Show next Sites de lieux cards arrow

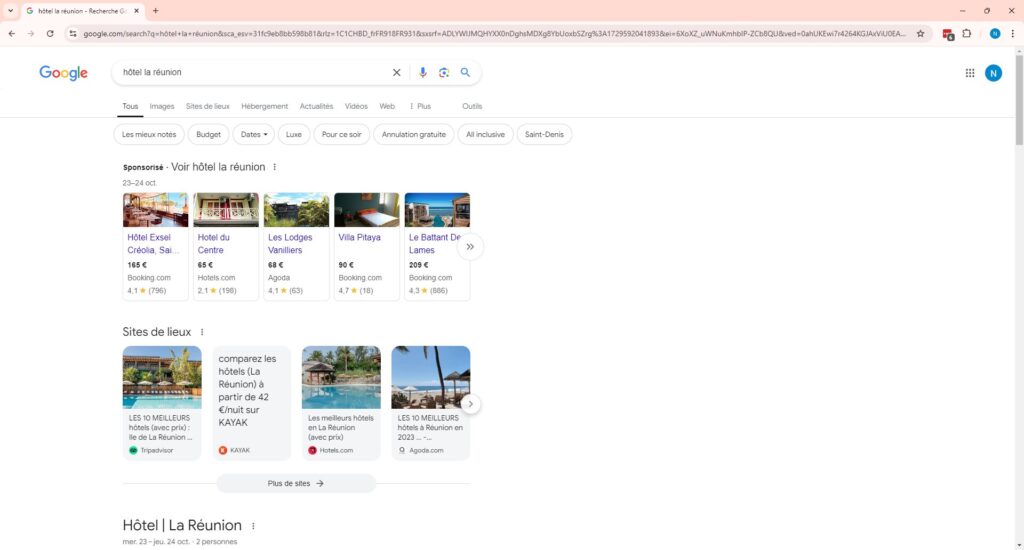[x=470, y=404]
